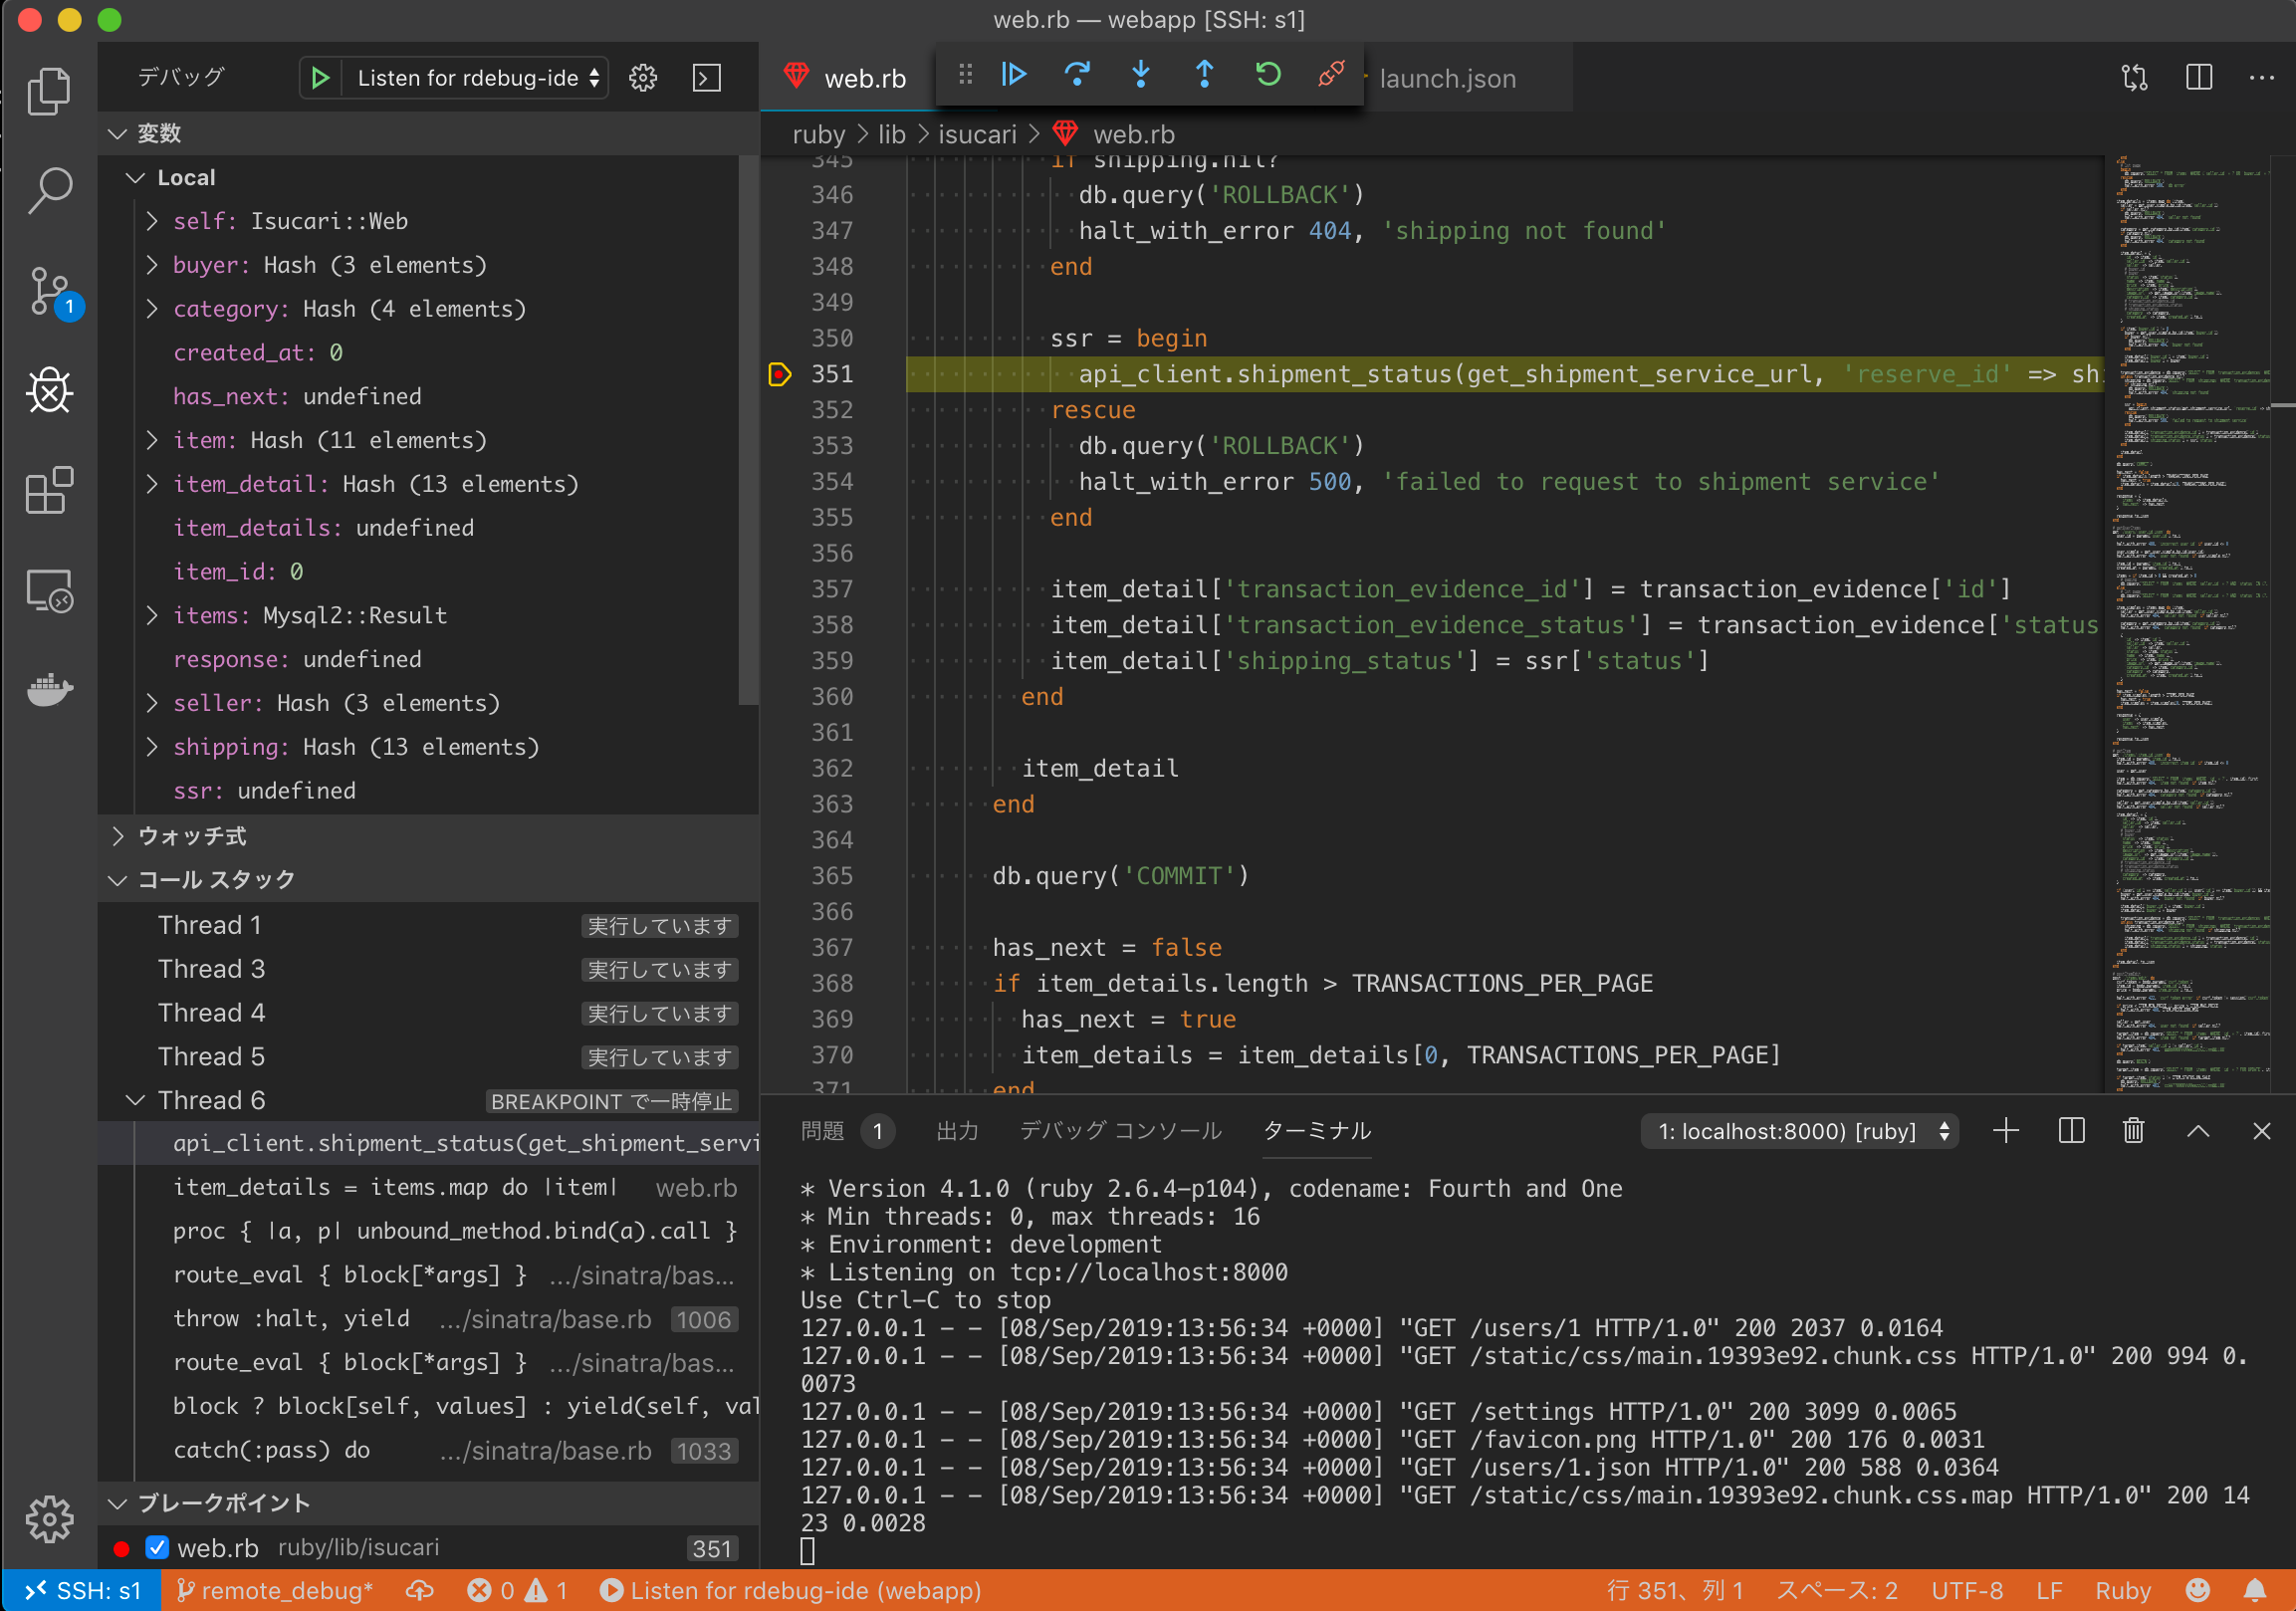This screenshot has width=2296, height=1611.
Task: Open the Debug view bug icon
Action: [48, 390]
